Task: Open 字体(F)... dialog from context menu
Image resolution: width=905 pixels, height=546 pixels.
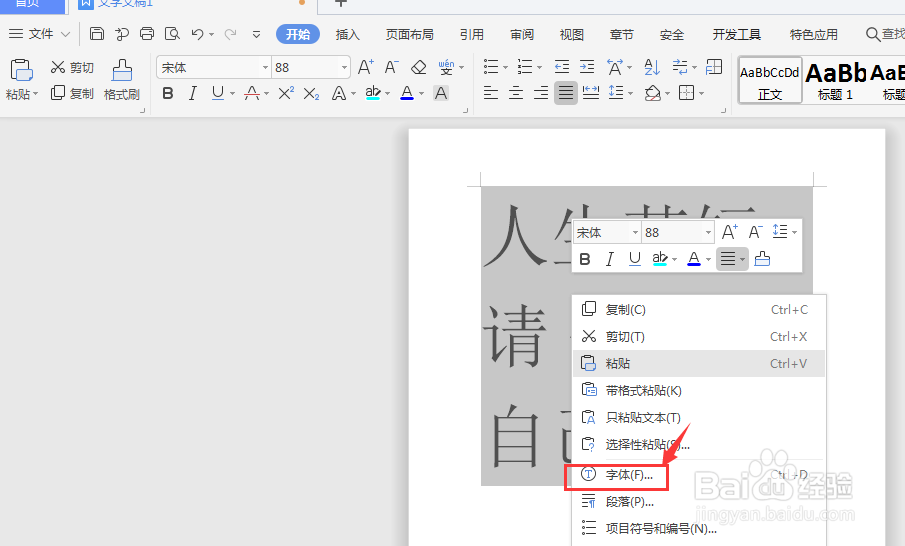Action: click(x=699, y=475)
